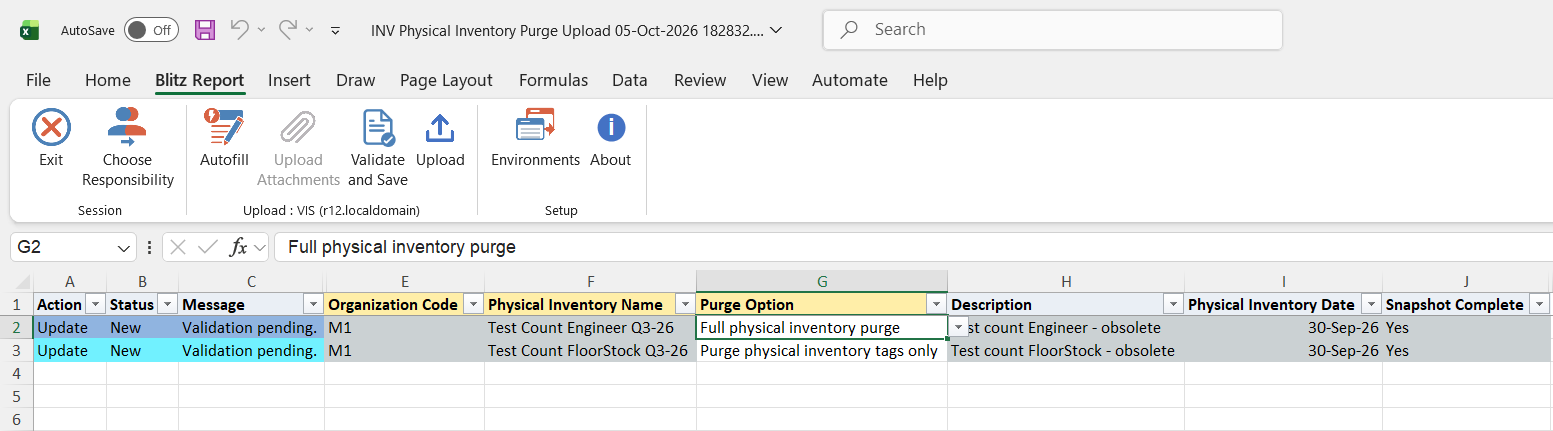Switch to the Home tab
The image size is (1553, 431).
pos(108,80)
